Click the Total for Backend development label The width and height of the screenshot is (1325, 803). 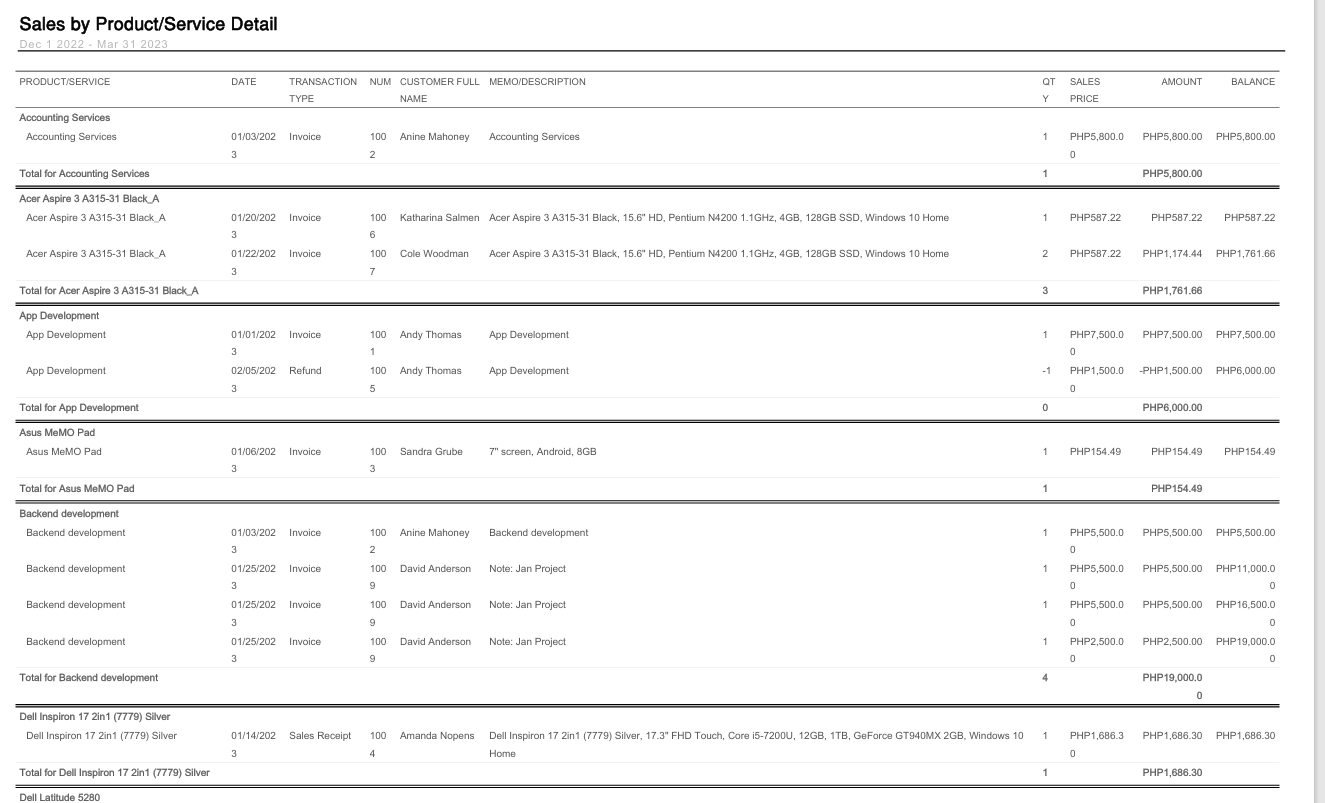click(89, 678)
